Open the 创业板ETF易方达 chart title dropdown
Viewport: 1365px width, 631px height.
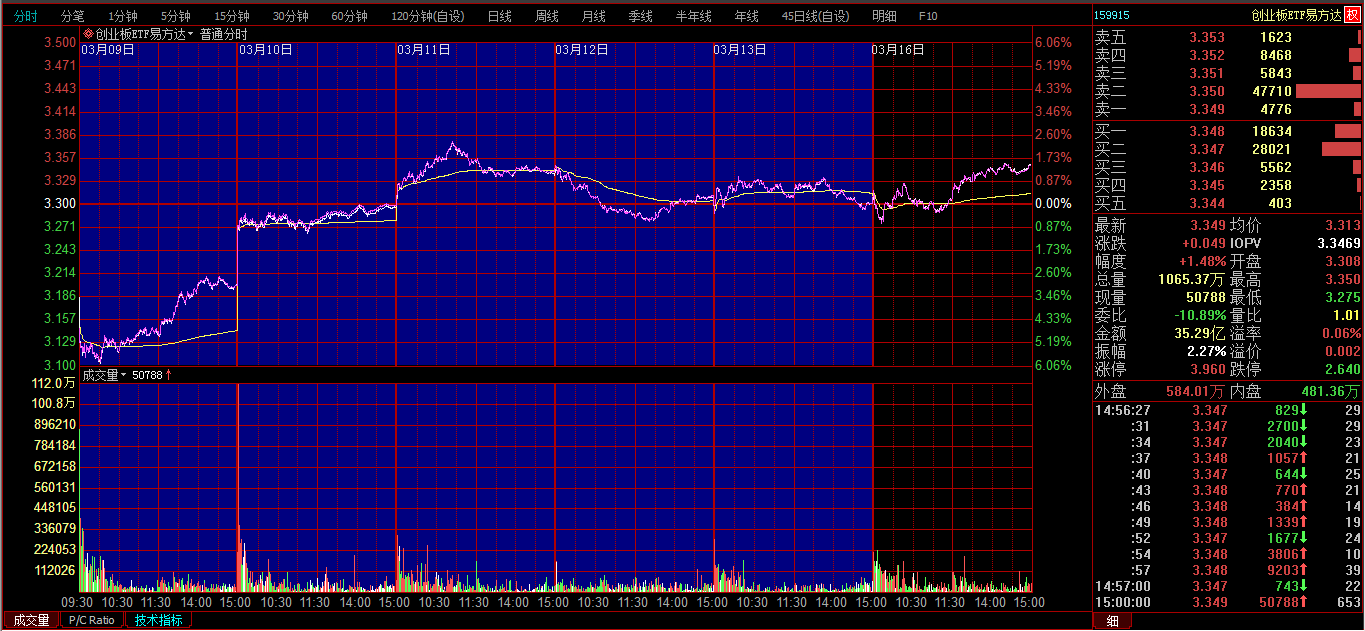click(191, 34)
